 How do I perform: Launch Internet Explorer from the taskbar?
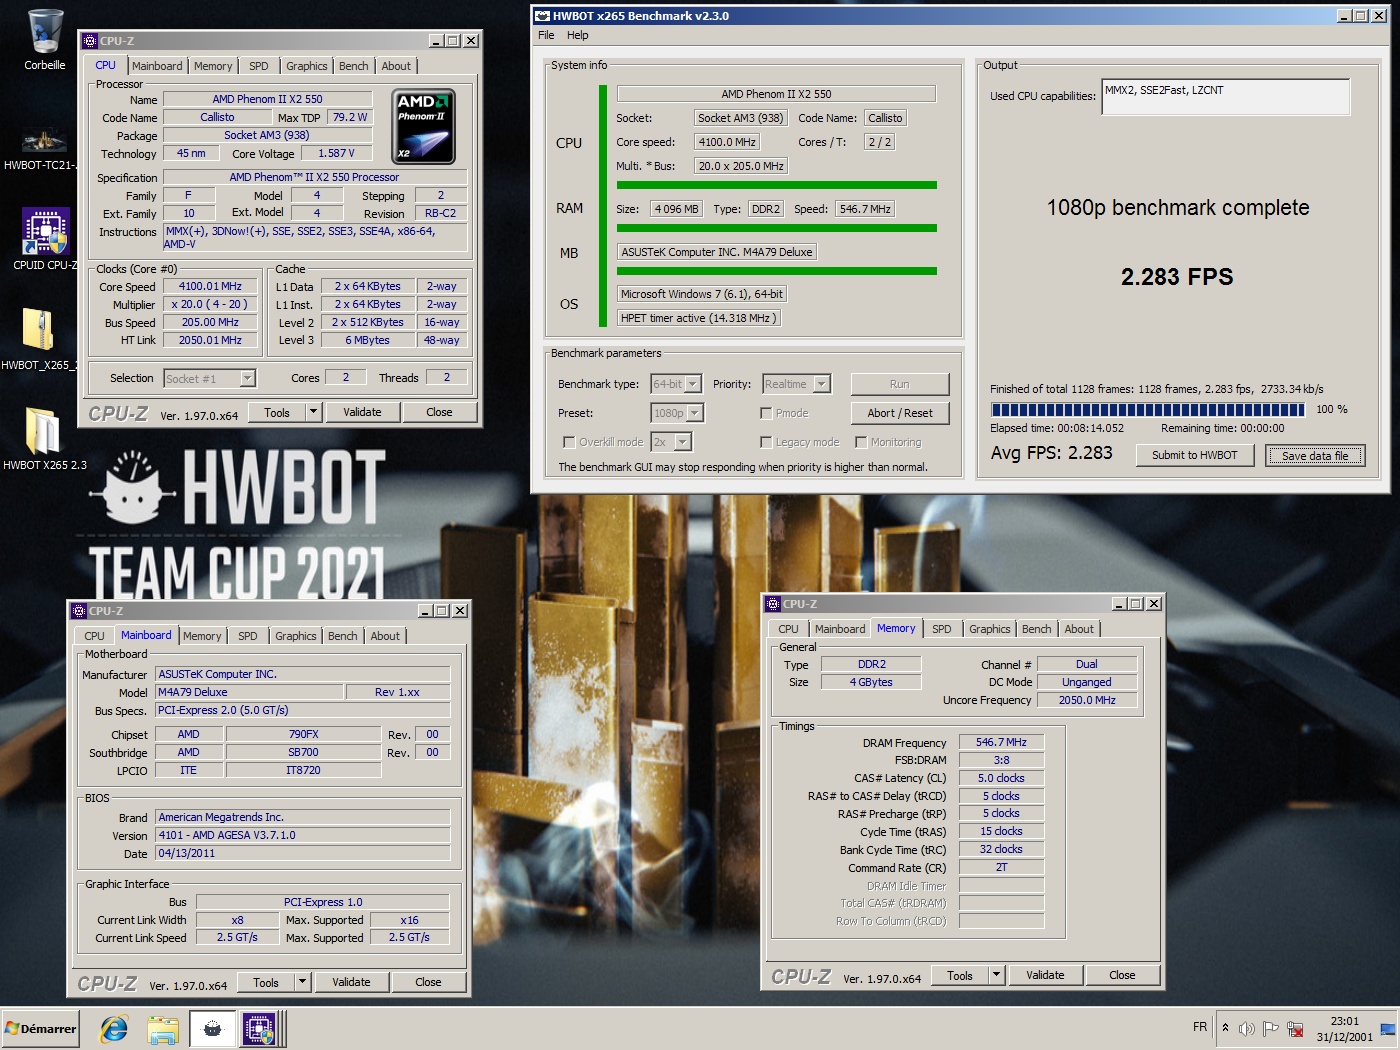pos(114,1028)
